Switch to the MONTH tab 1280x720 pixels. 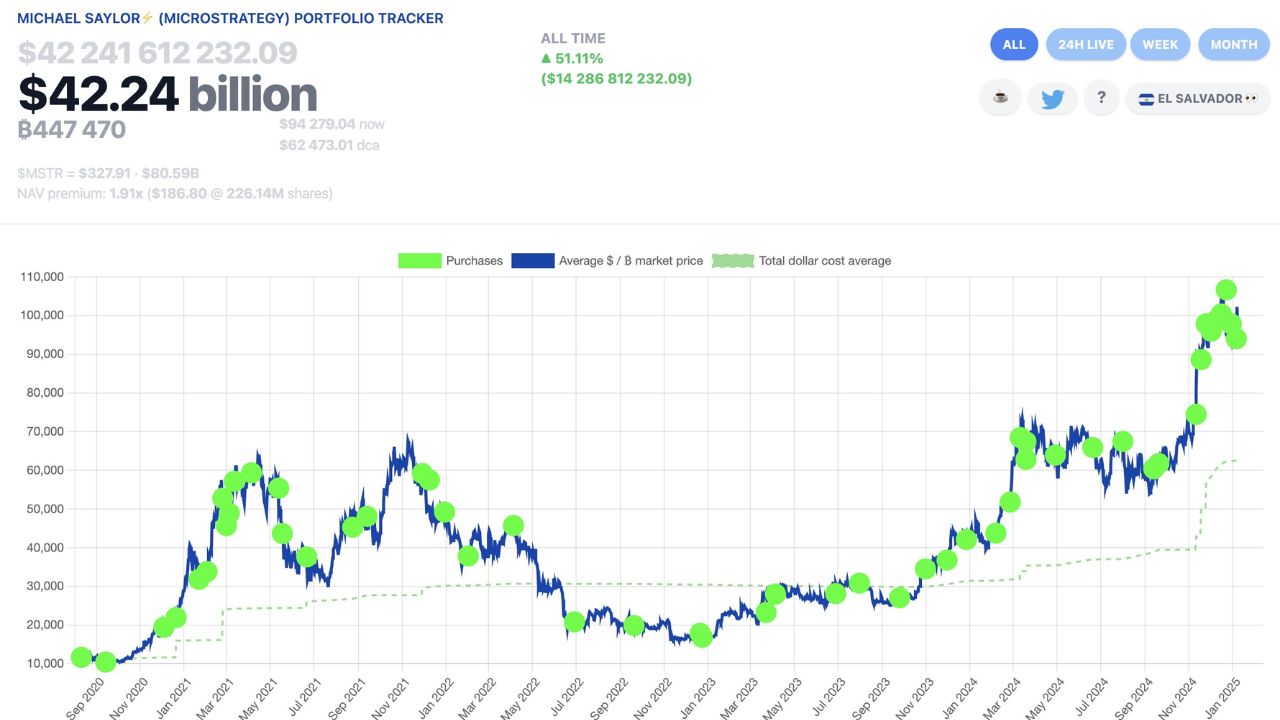coord(1234,44)
